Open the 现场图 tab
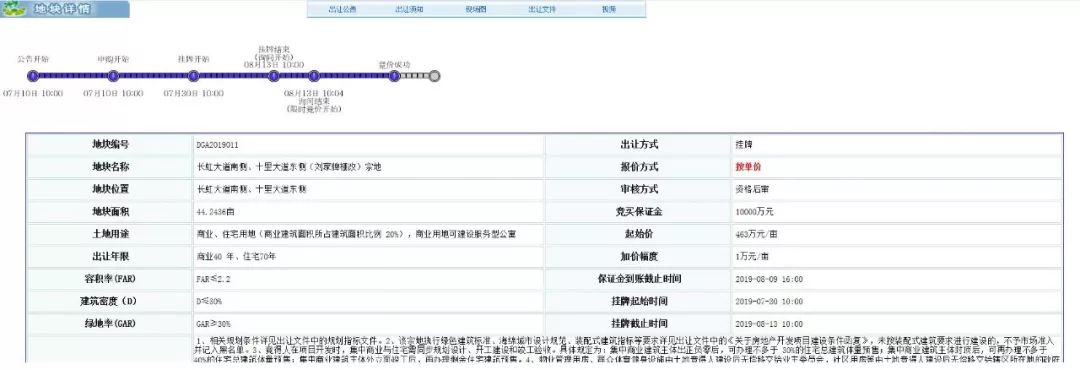This screenshot has width=1080, height=370. [476, 10]
